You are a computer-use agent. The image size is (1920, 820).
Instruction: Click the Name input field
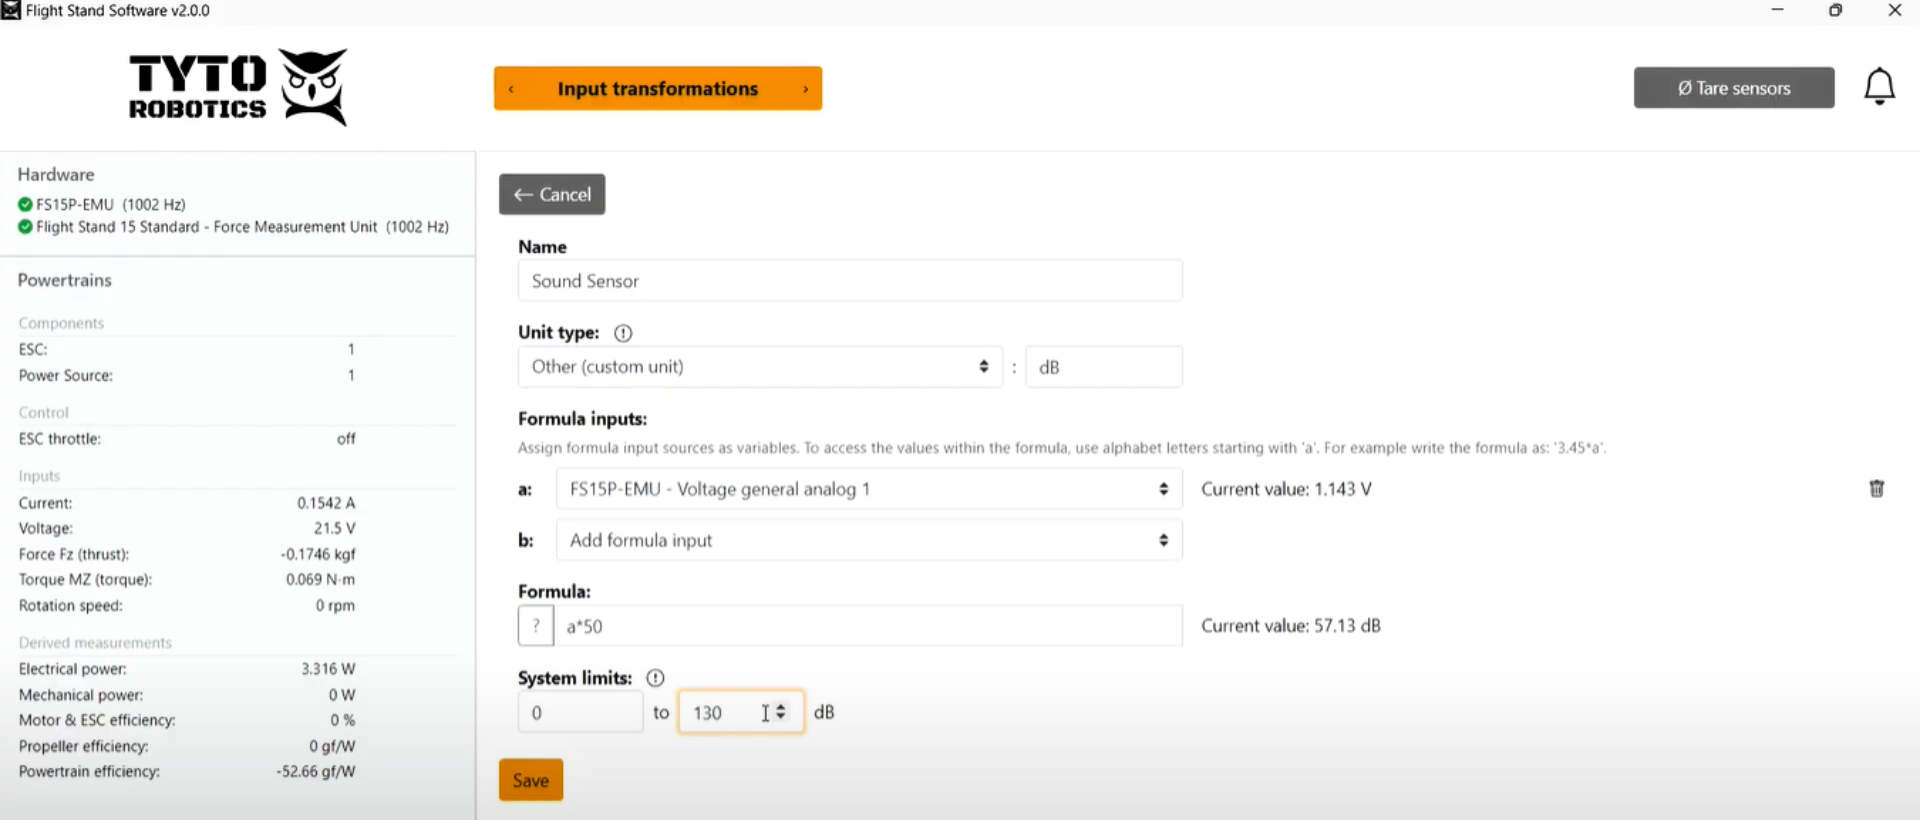click(849, 281)
